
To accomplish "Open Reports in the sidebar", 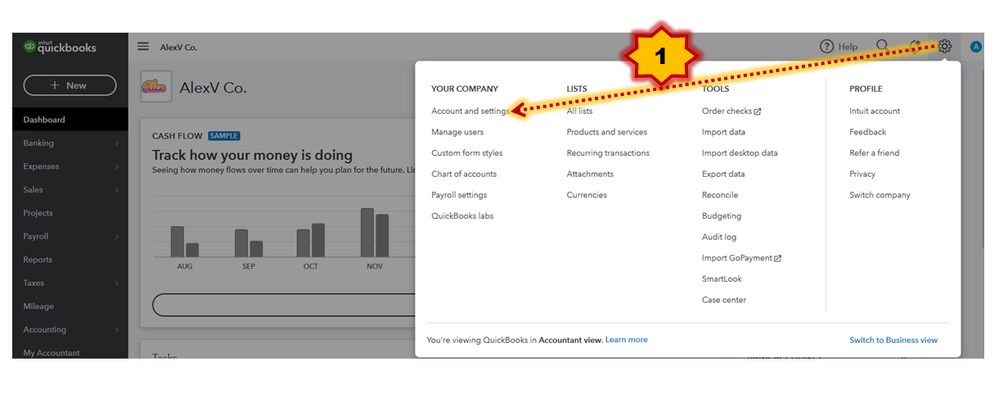I will click(x=38, y=260).
